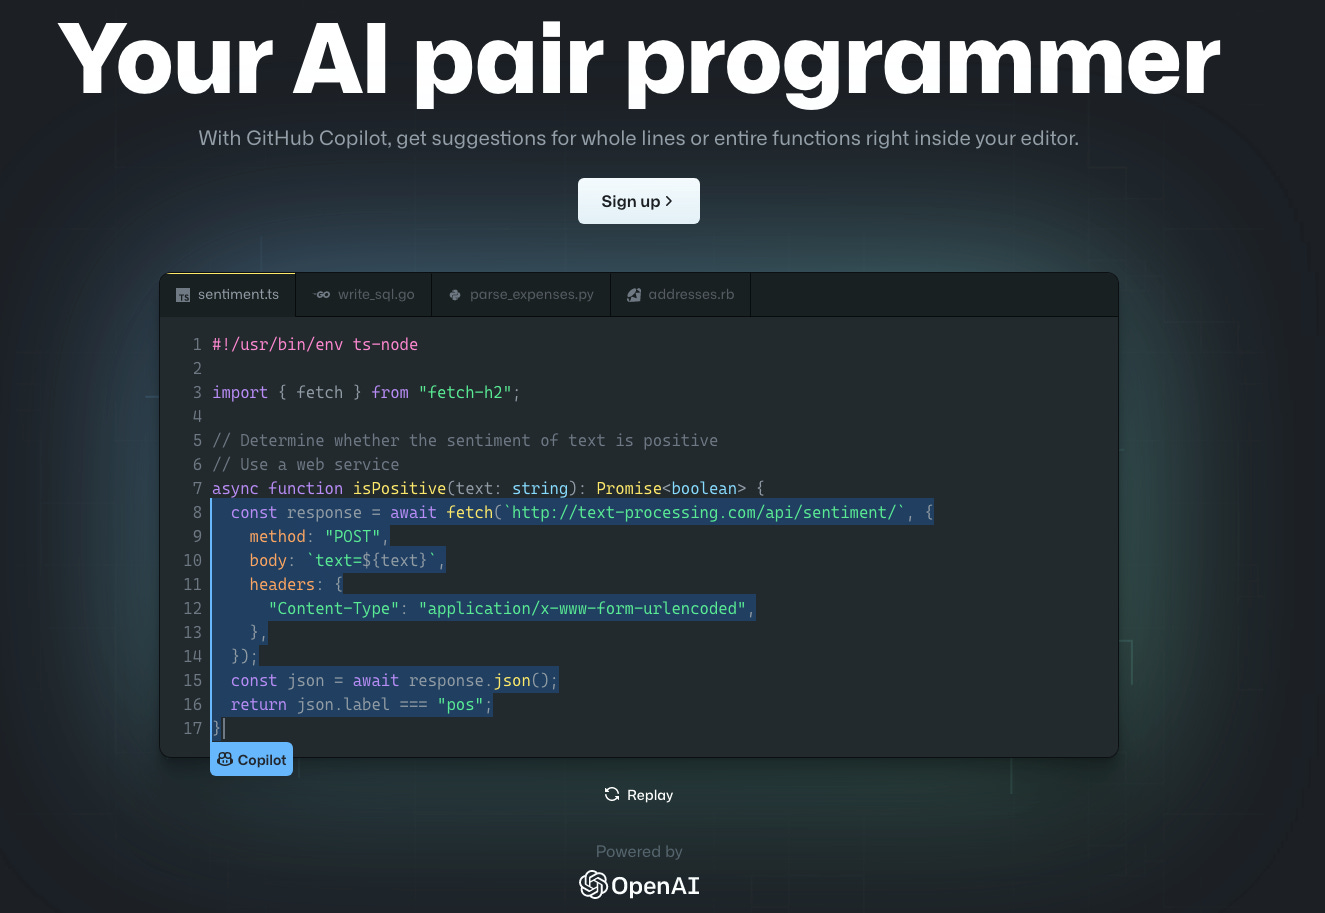Open the addresses.rb tab
This screenshot has width=1325, height=913.
coord(680,295)
